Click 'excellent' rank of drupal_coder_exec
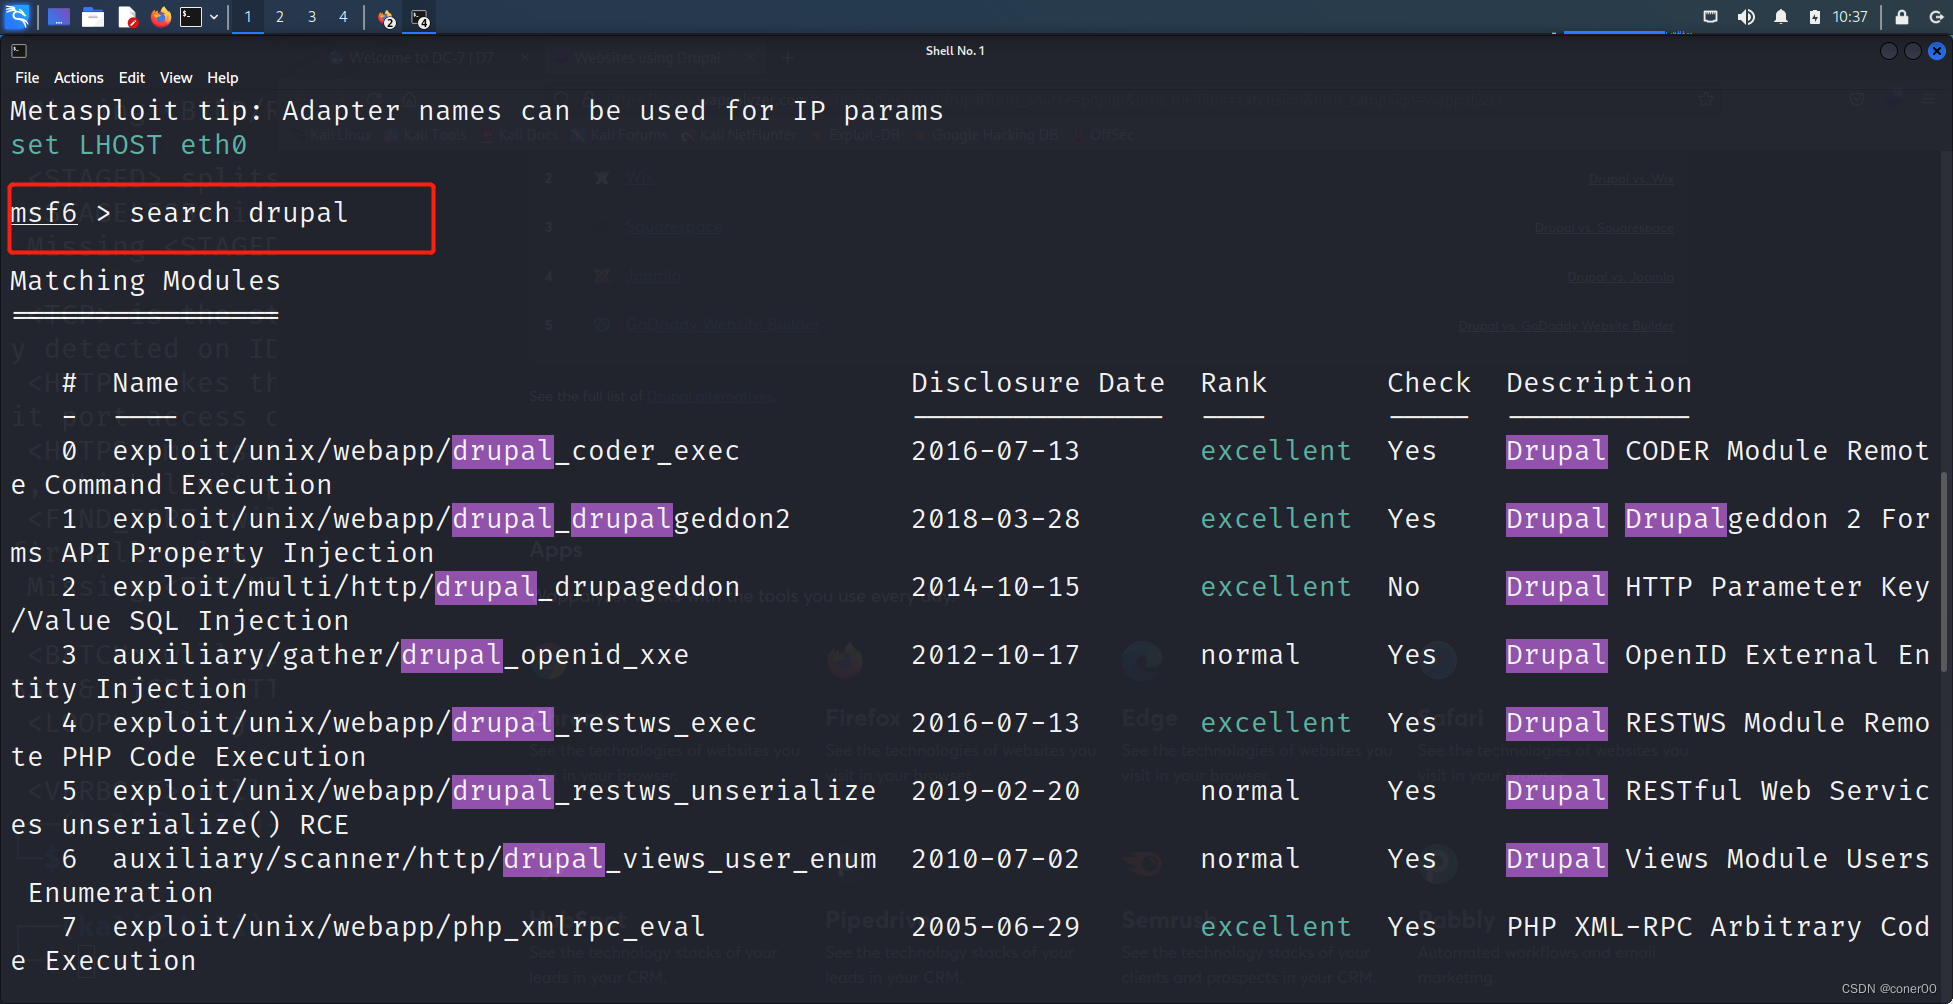The image size is (1953, 1004). point(1276,451)
